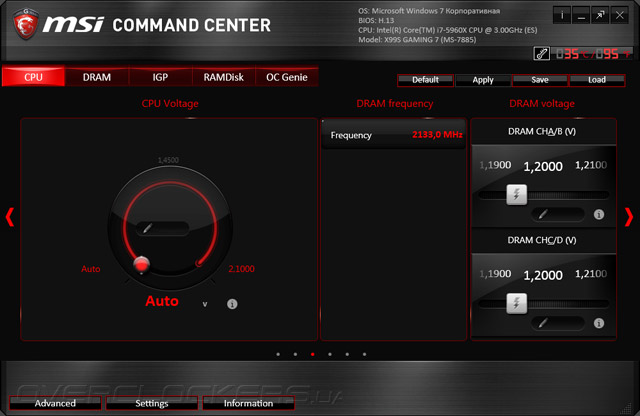The height and width of the screenshot is (416, 640).
Task: Open the Information panel
Action: [248, 403]
